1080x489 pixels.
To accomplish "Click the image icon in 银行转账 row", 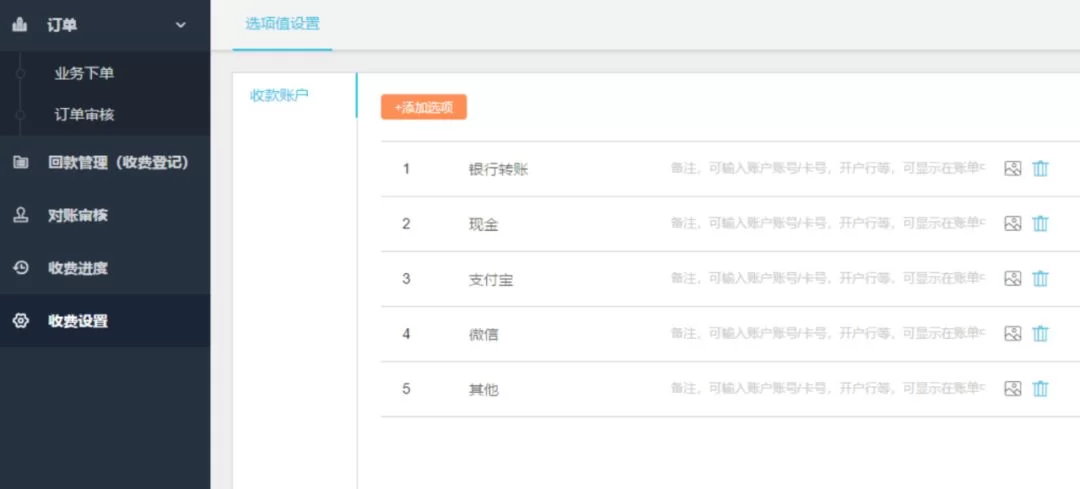I will [1012, 169].
